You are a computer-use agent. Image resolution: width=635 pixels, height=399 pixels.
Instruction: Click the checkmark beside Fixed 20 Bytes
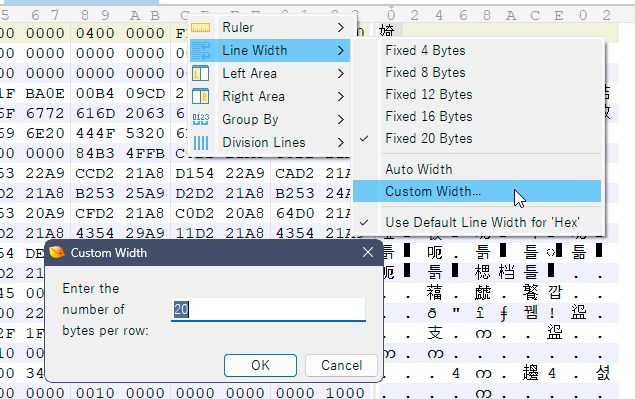pyautogui.click(x=364, y=139)
